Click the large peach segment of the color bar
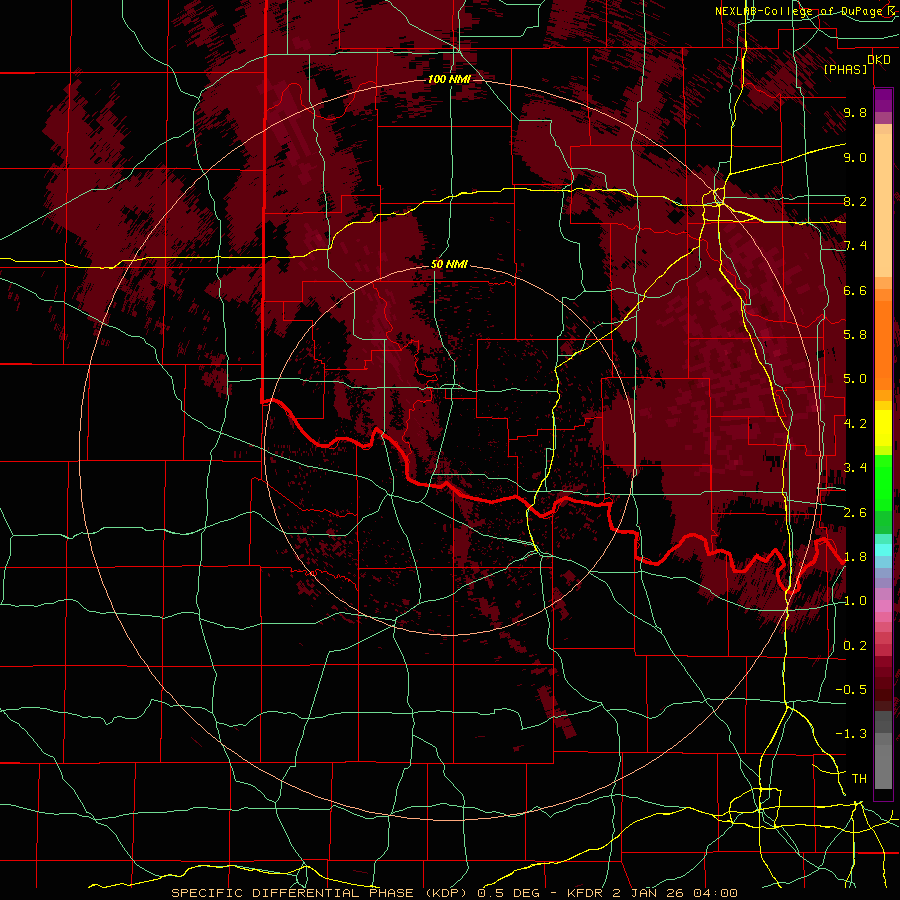Image resolution: width=900 pixels, height=900 pixels. tap(883, 207)
